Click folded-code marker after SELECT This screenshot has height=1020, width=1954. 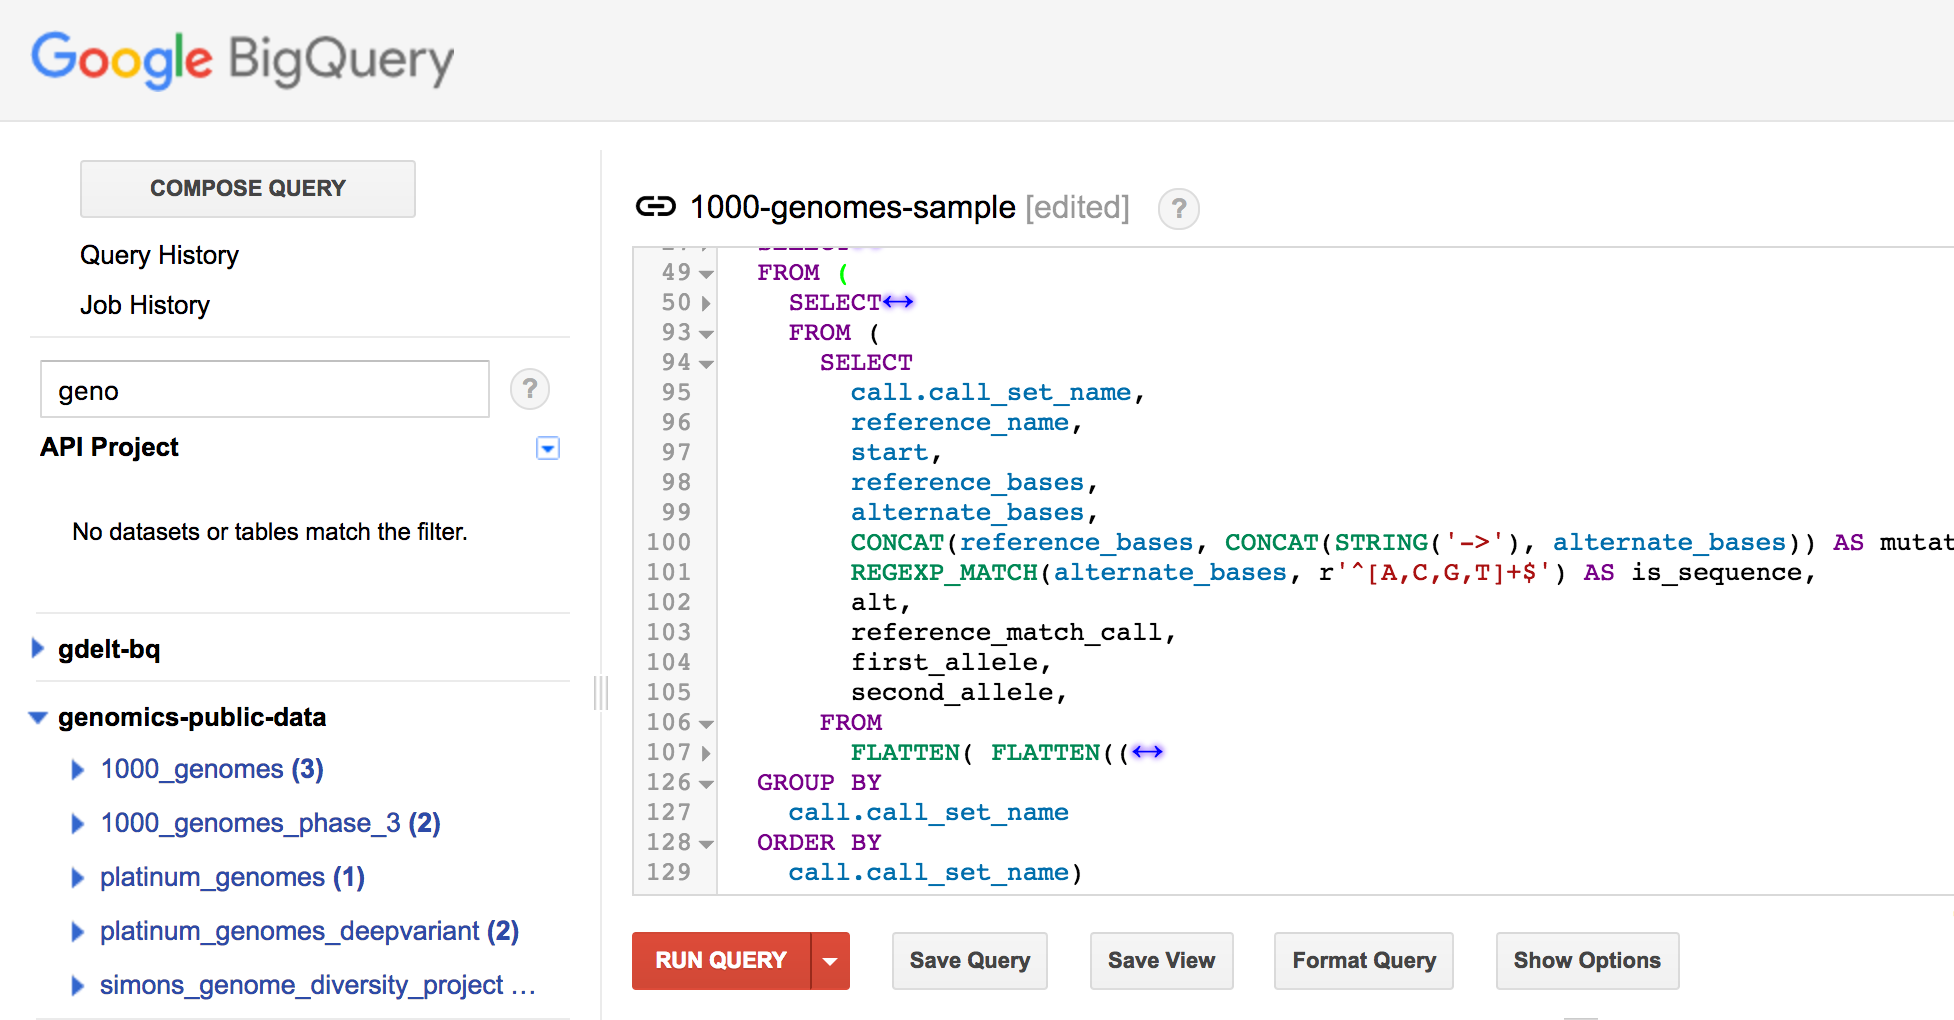click(x=898, y=302)
